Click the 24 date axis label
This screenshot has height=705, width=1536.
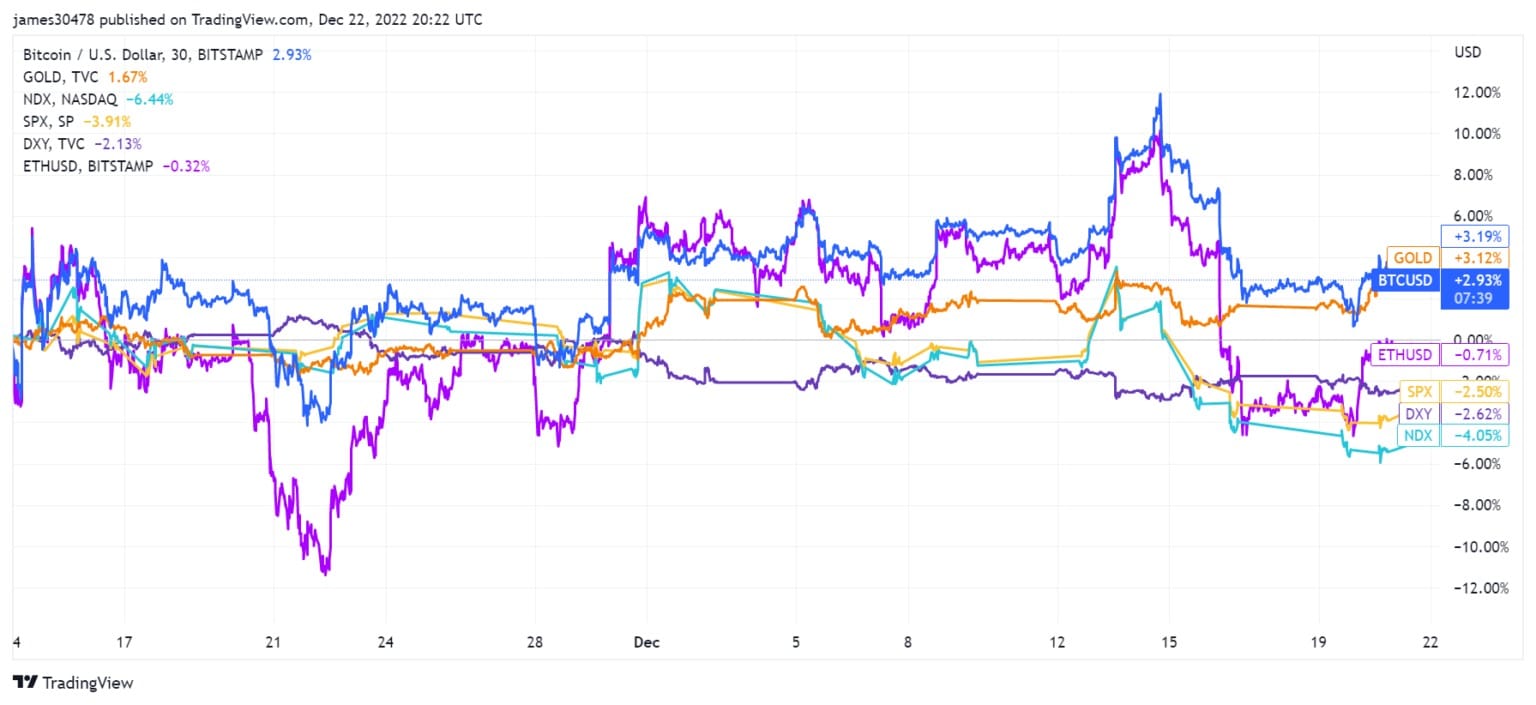(x=387, y=642)
